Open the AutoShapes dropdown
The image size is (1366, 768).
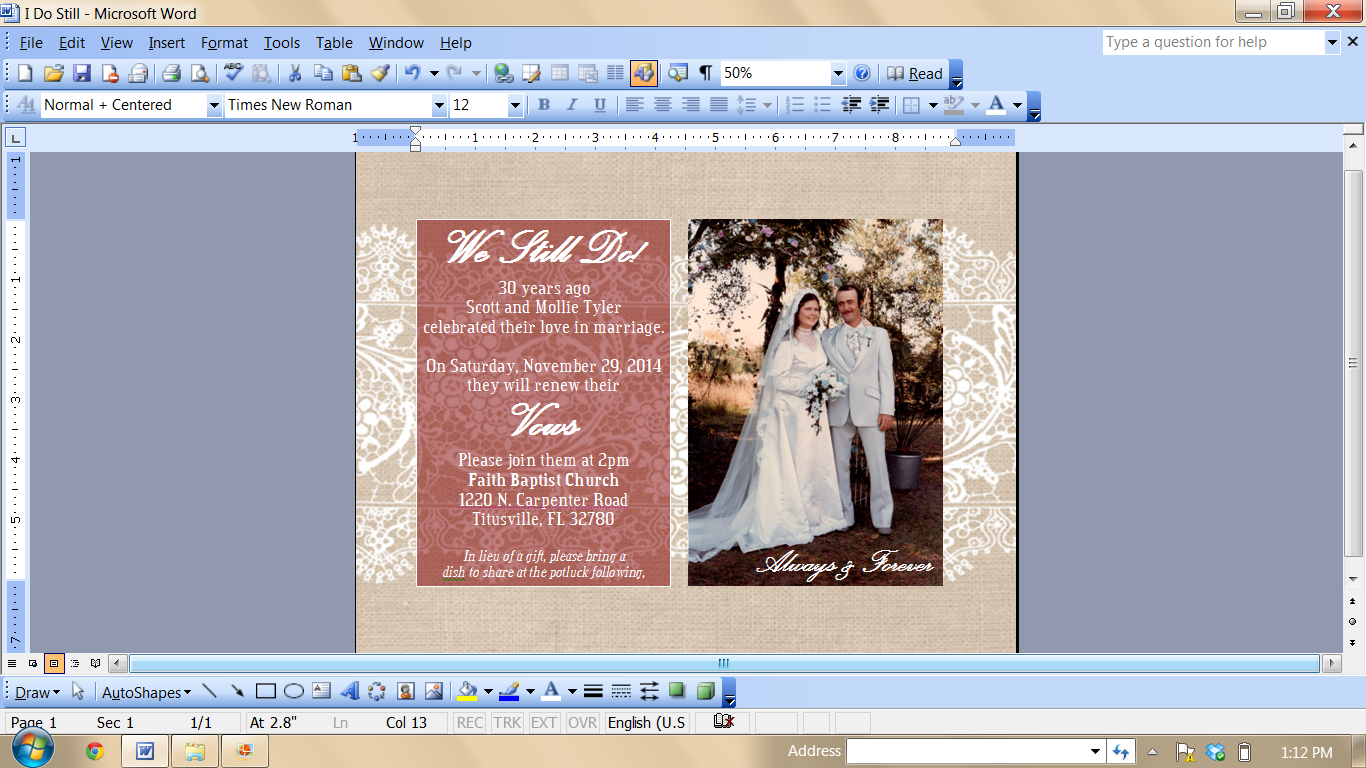click(x=146, y=692)
